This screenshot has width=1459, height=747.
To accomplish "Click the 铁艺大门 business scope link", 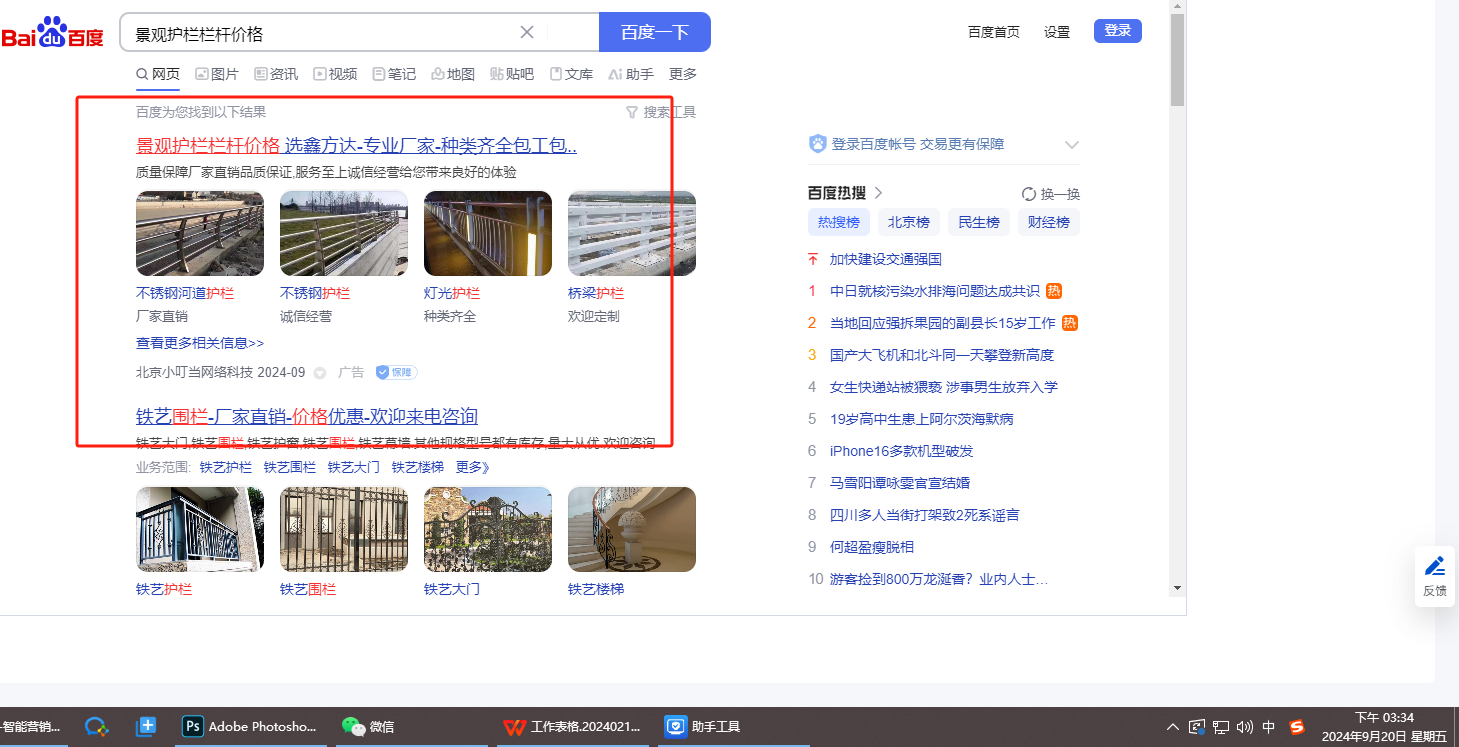I will click(x=354, y=467).
